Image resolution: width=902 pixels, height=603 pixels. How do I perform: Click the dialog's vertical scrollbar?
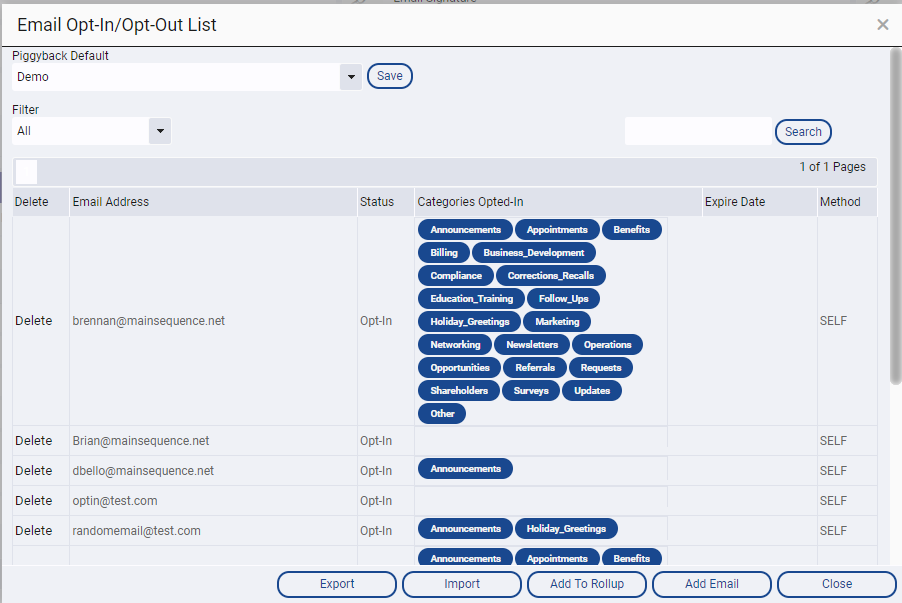(895, 216)
